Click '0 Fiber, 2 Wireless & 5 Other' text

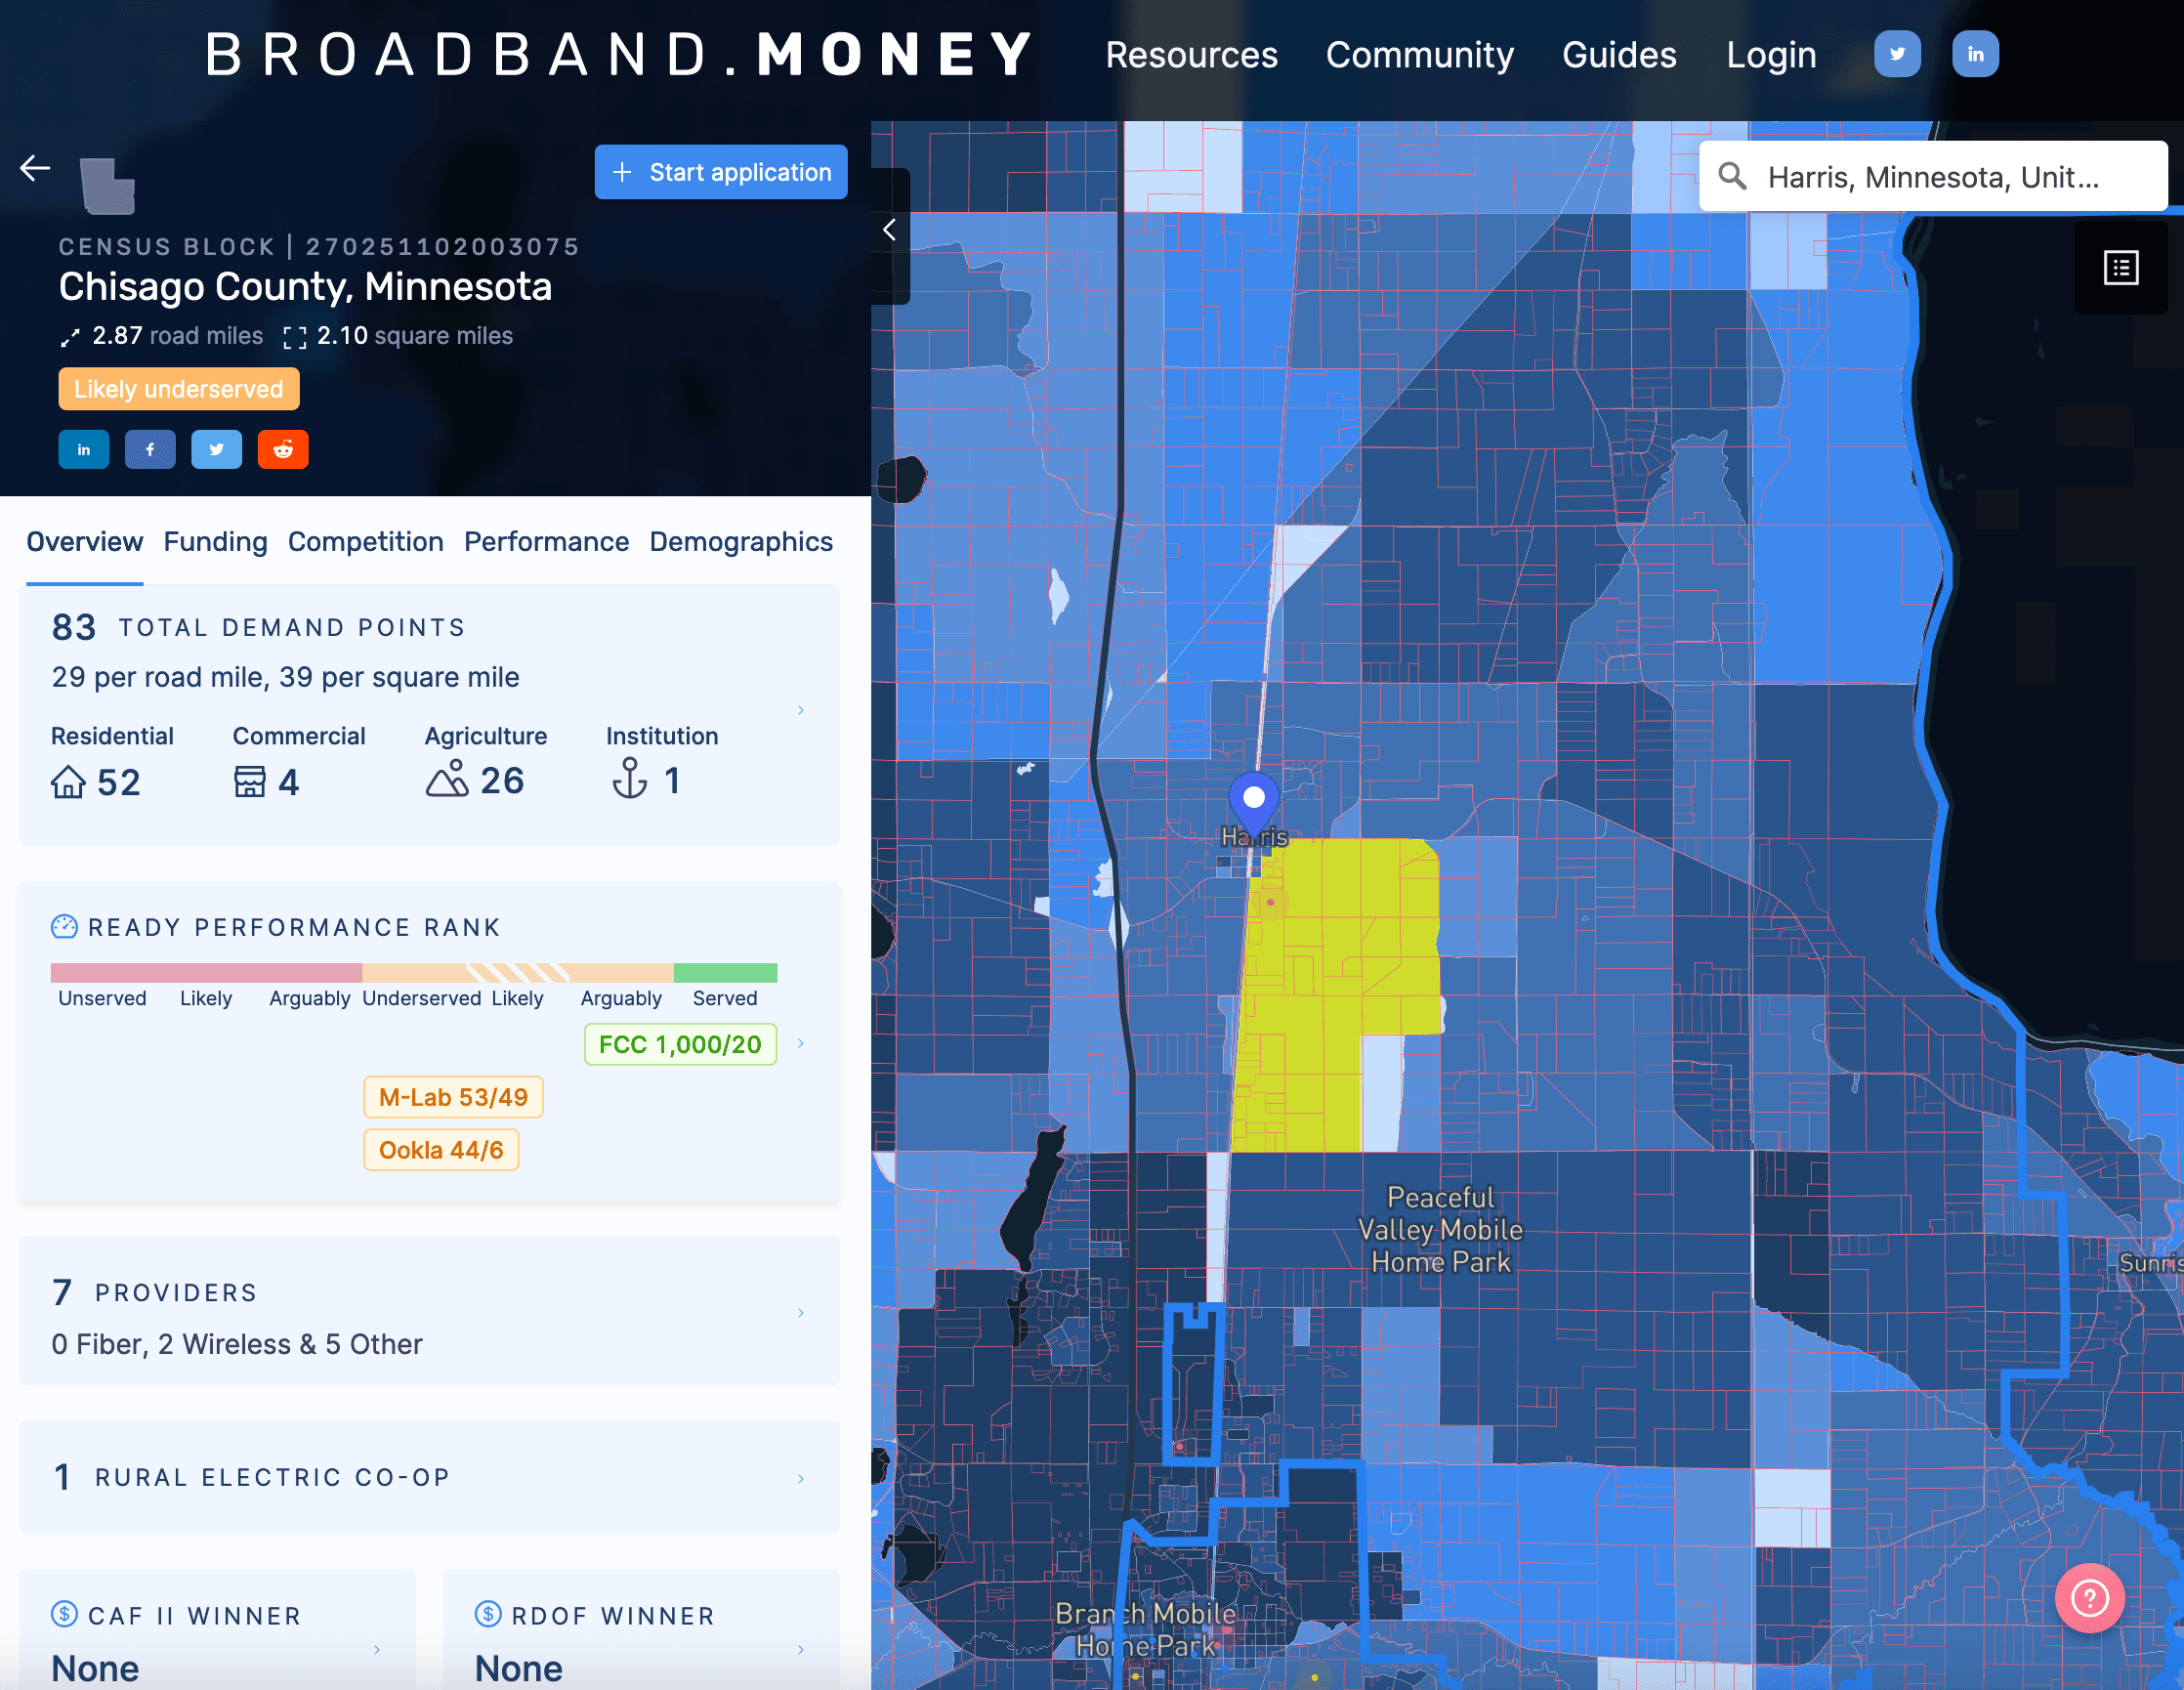(237, 1344)
